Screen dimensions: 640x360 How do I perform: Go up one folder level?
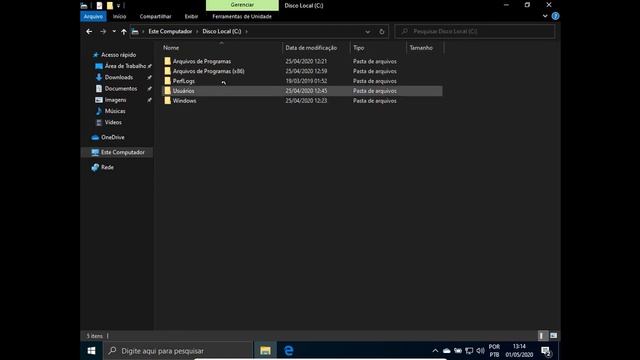pyautogui.click(x=124, y=31)
